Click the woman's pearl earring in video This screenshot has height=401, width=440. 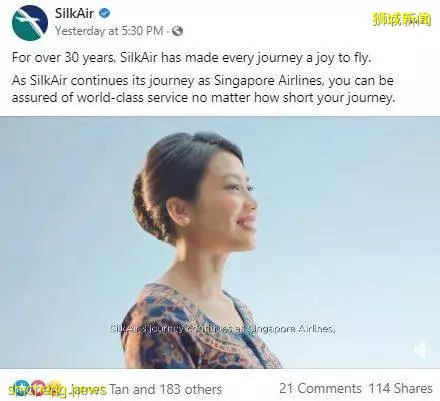(x=185, y=220)
